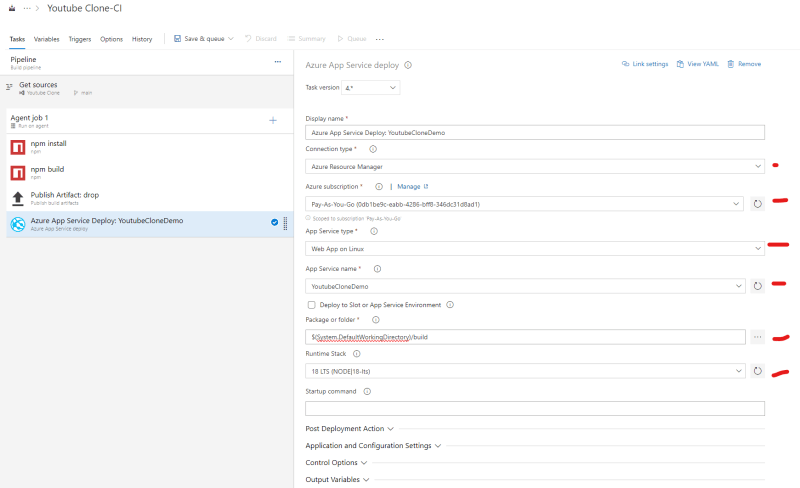The width and height of the screenshot is (800, 488).
Task: Click the Manage subscription link
Action: [x=413, y=186]
